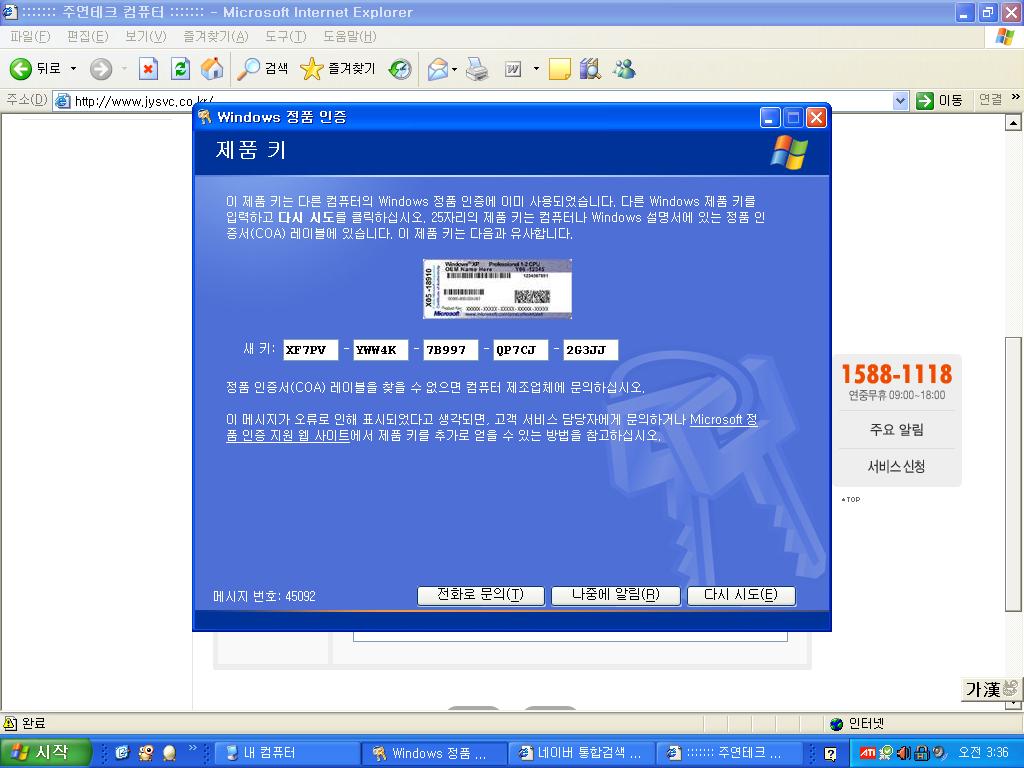Viewport: 1024px width, 768px height.
Task: Open the 보기(V) menu
Action: point(146,37)
